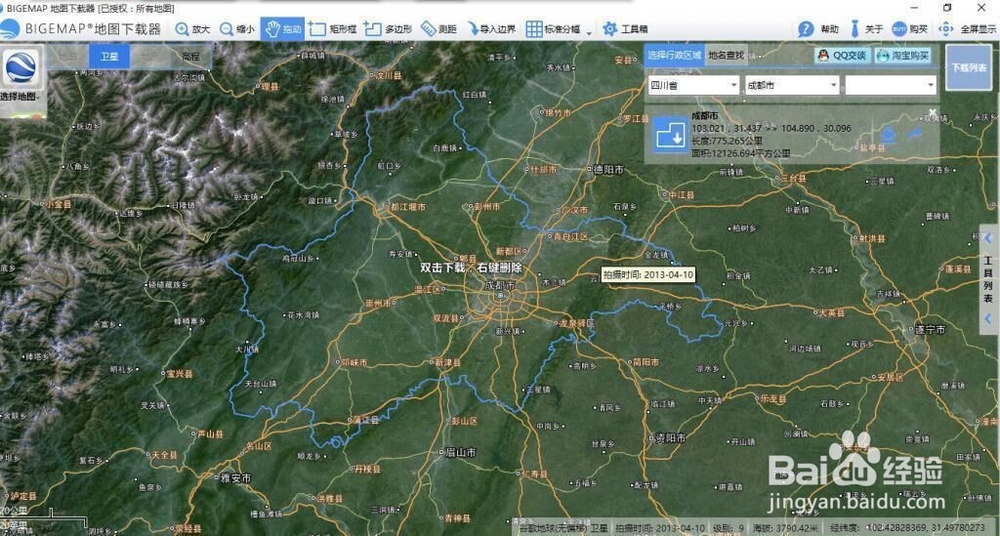1000x536 pixels.
Task: Click the 工具列表 side panel label
Action: pyautogui.click(x=988, y=279)
